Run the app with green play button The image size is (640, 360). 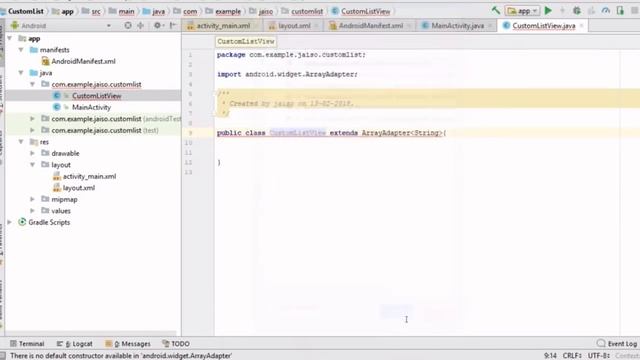[548, 11]
